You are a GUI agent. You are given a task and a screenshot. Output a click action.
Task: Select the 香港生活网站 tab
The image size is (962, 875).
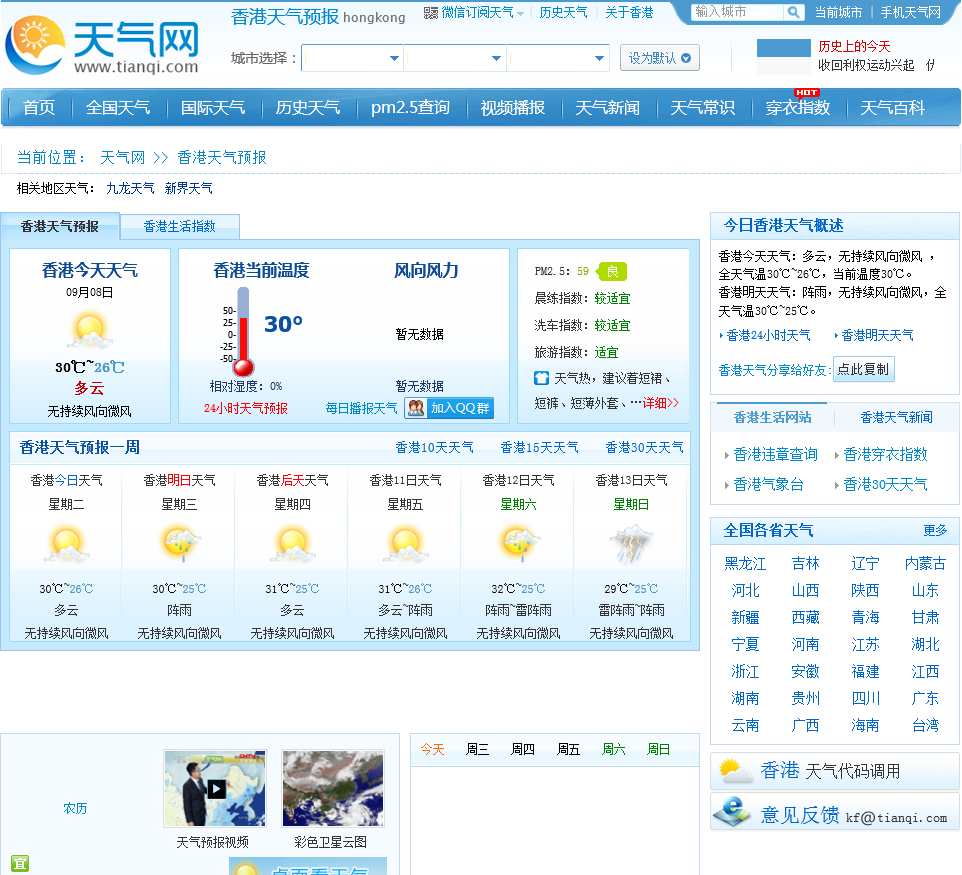point(772,418)
